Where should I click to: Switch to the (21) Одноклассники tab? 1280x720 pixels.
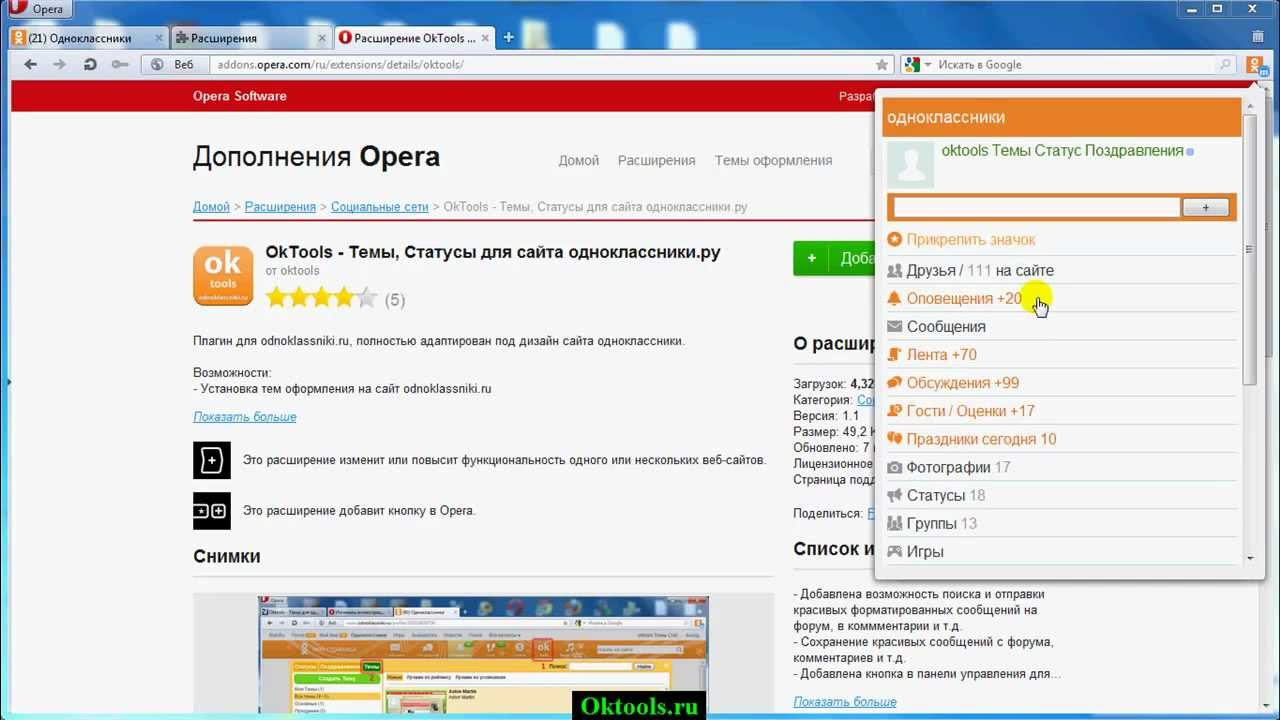coord(87,38)
